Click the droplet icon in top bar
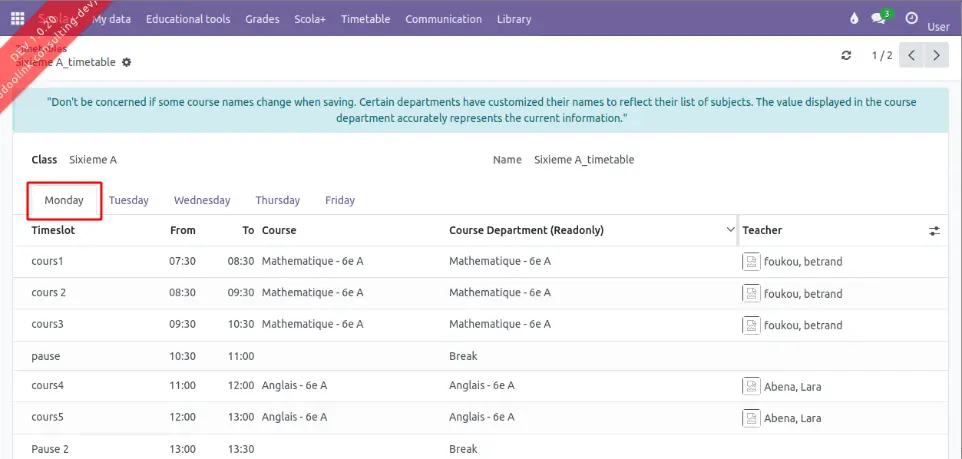Screen dimensions: 962x459 pos(853,19)
